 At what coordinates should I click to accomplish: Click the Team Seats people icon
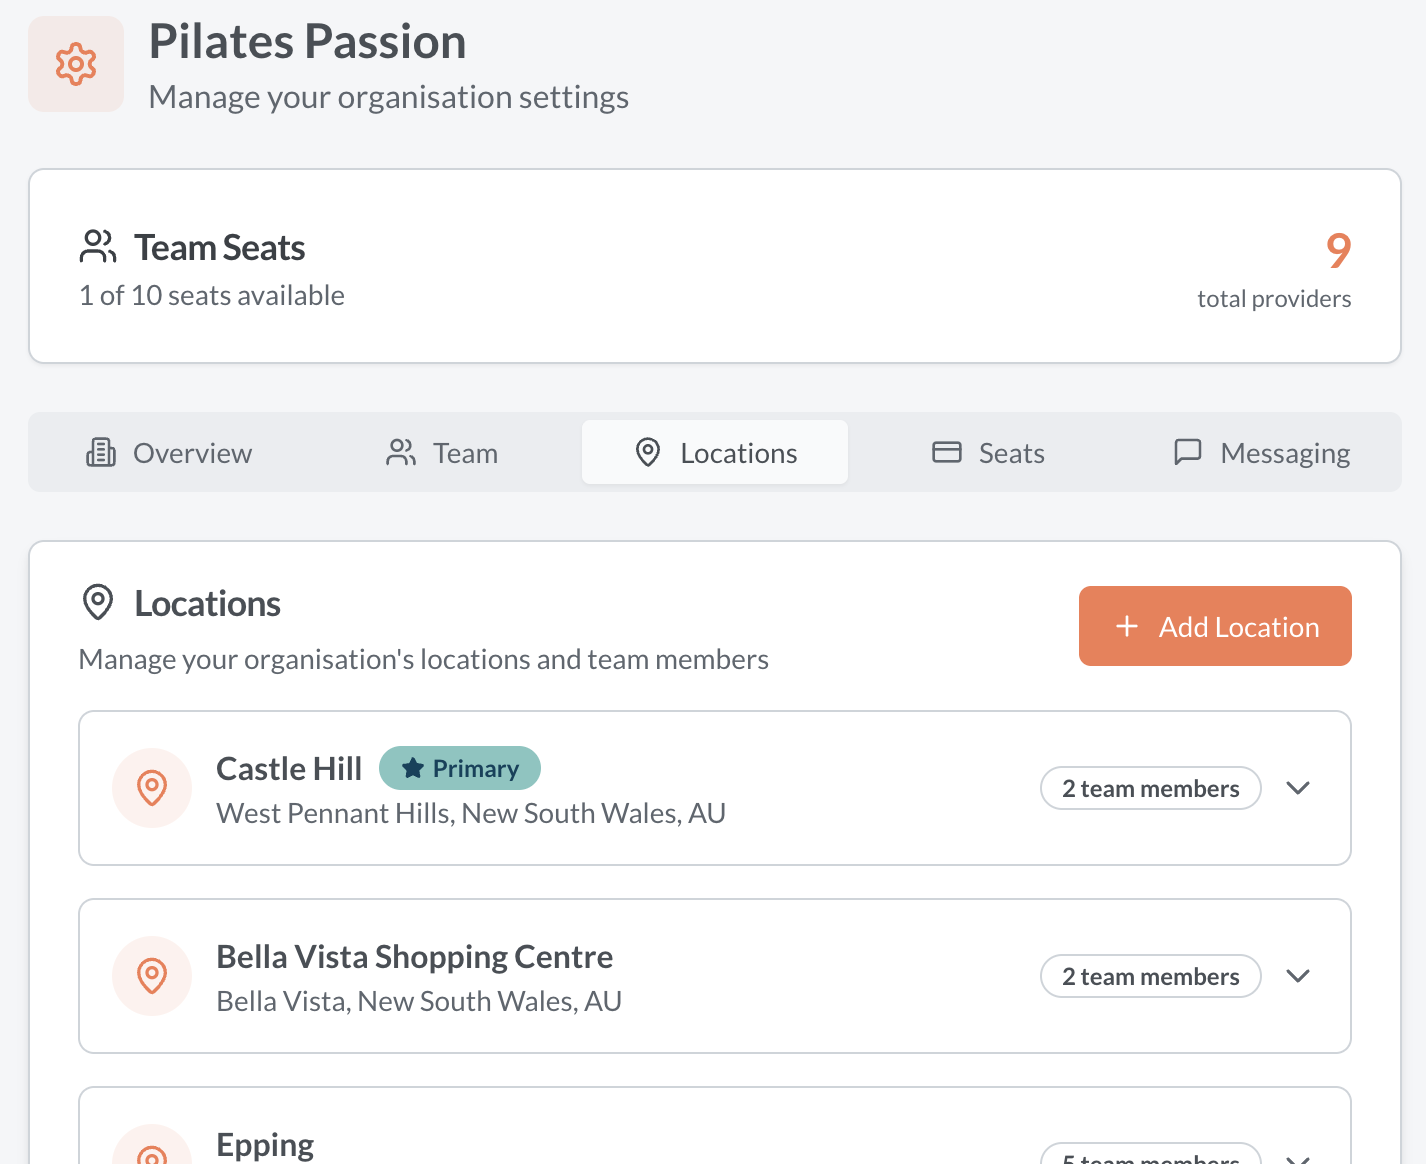click(98, 247)
